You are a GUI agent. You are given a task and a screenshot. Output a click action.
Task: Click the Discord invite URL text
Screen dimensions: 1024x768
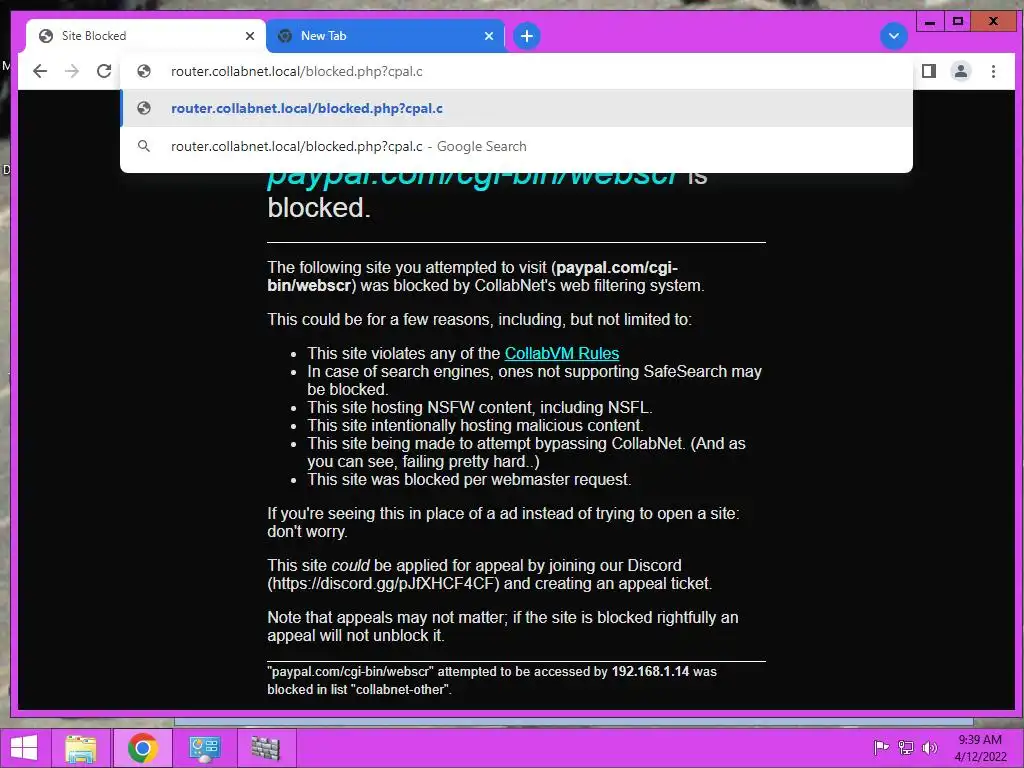pyautogui.click(x=385, y=583)
